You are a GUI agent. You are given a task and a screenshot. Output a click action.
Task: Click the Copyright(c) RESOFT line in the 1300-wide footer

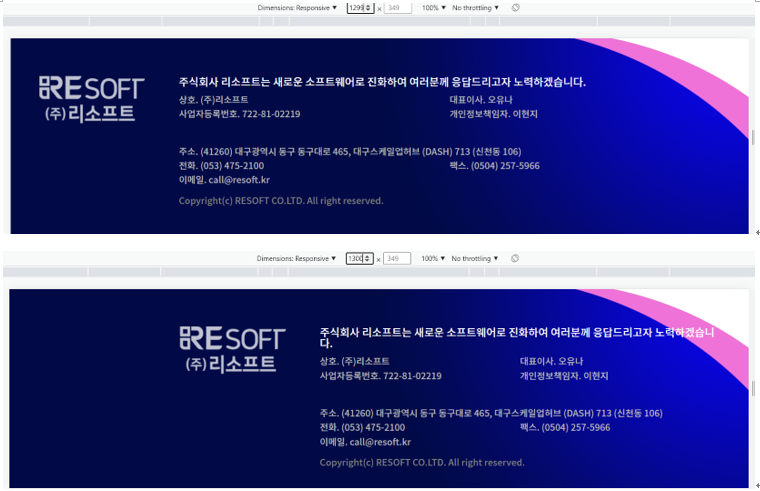click(422, 462)
